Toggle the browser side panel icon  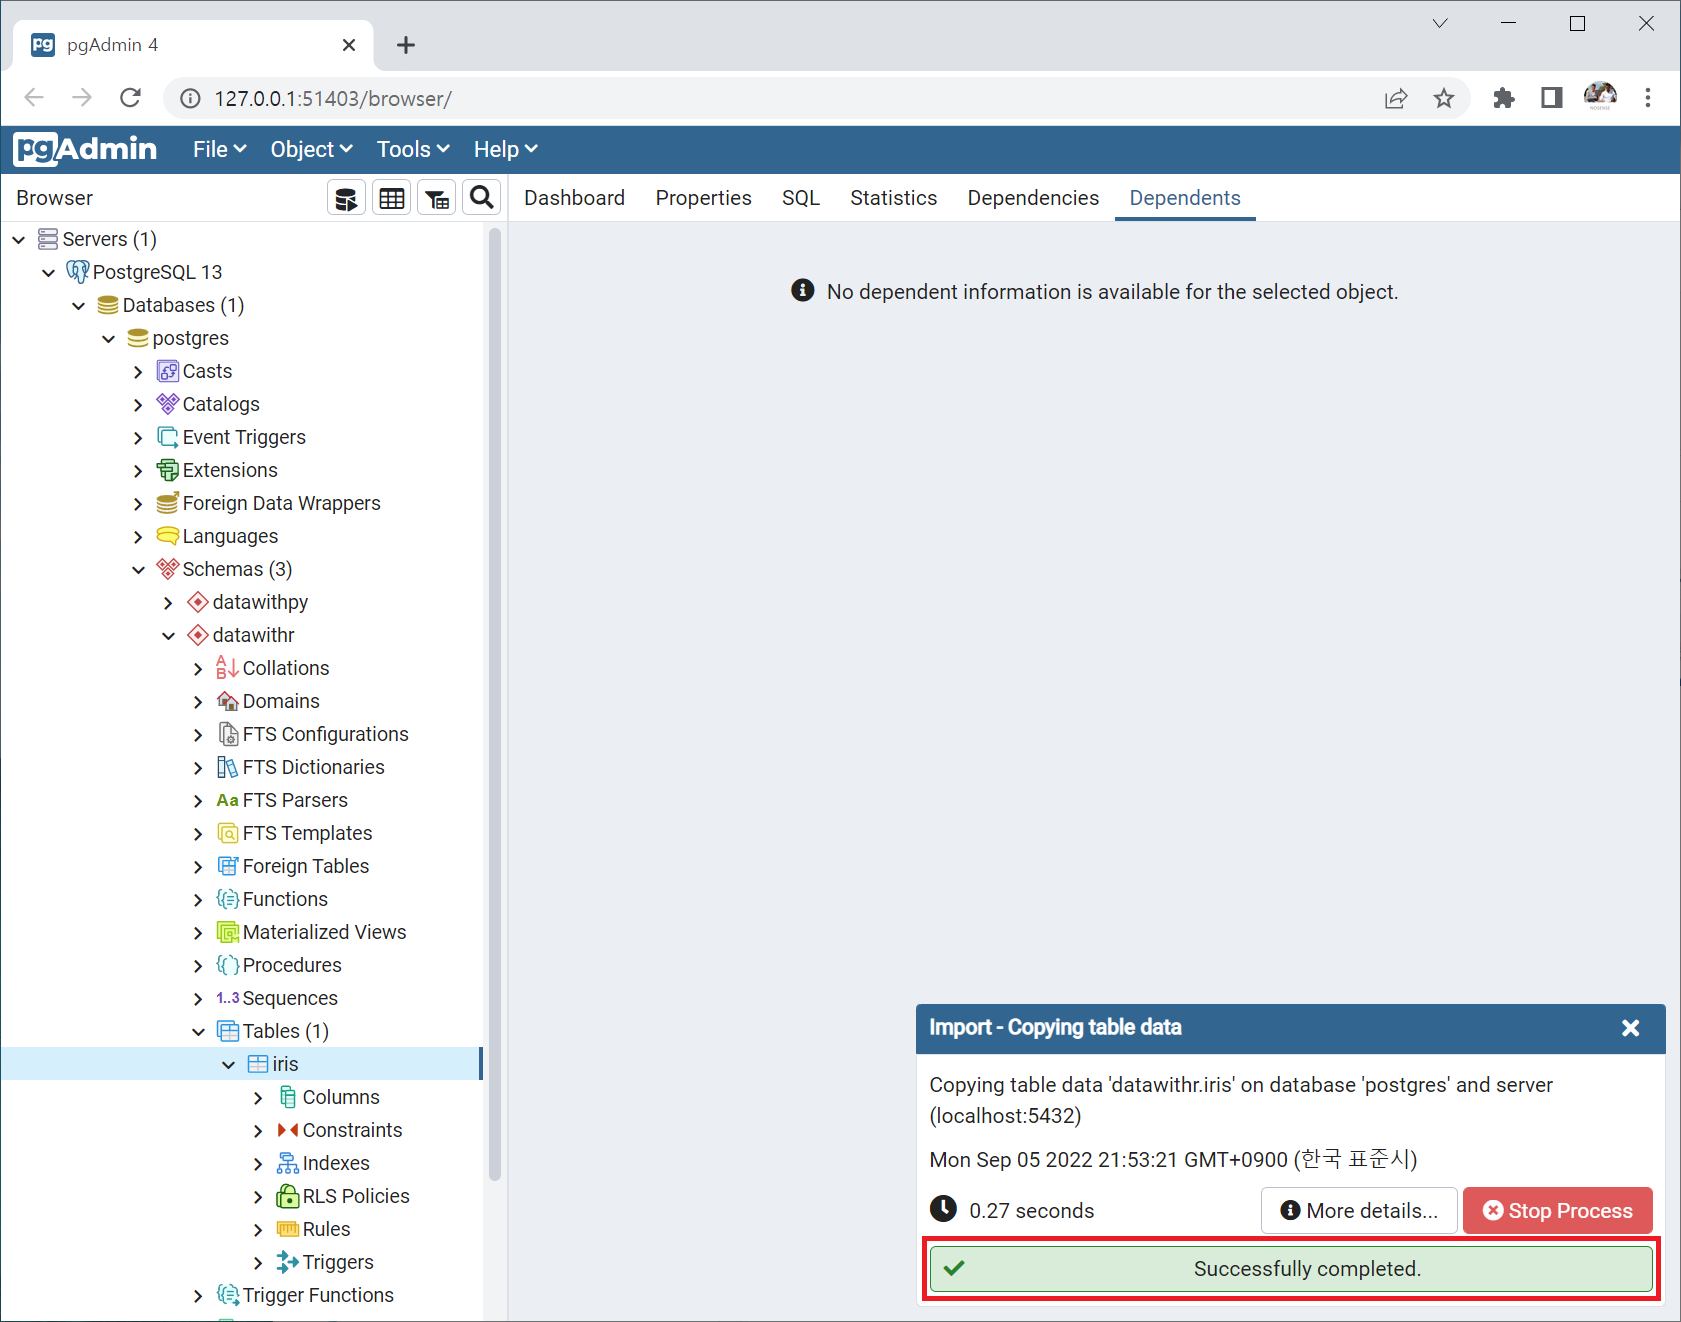1552,98
